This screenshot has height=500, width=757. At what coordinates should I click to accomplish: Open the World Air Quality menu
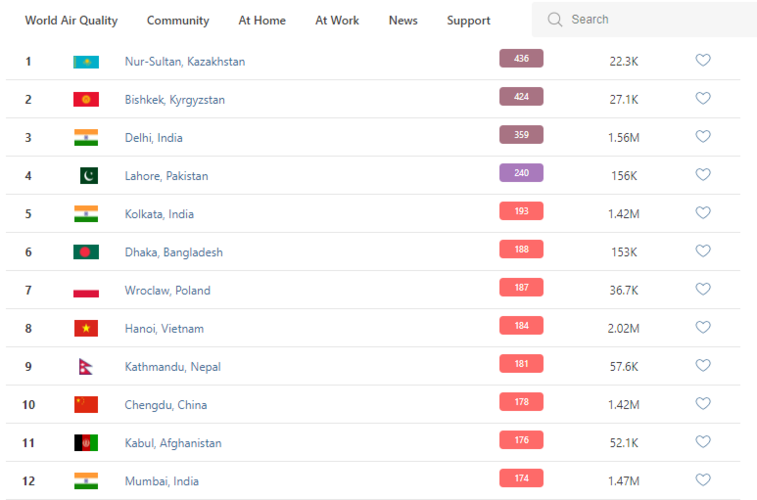pyautogui.click(x=71, y=20)
